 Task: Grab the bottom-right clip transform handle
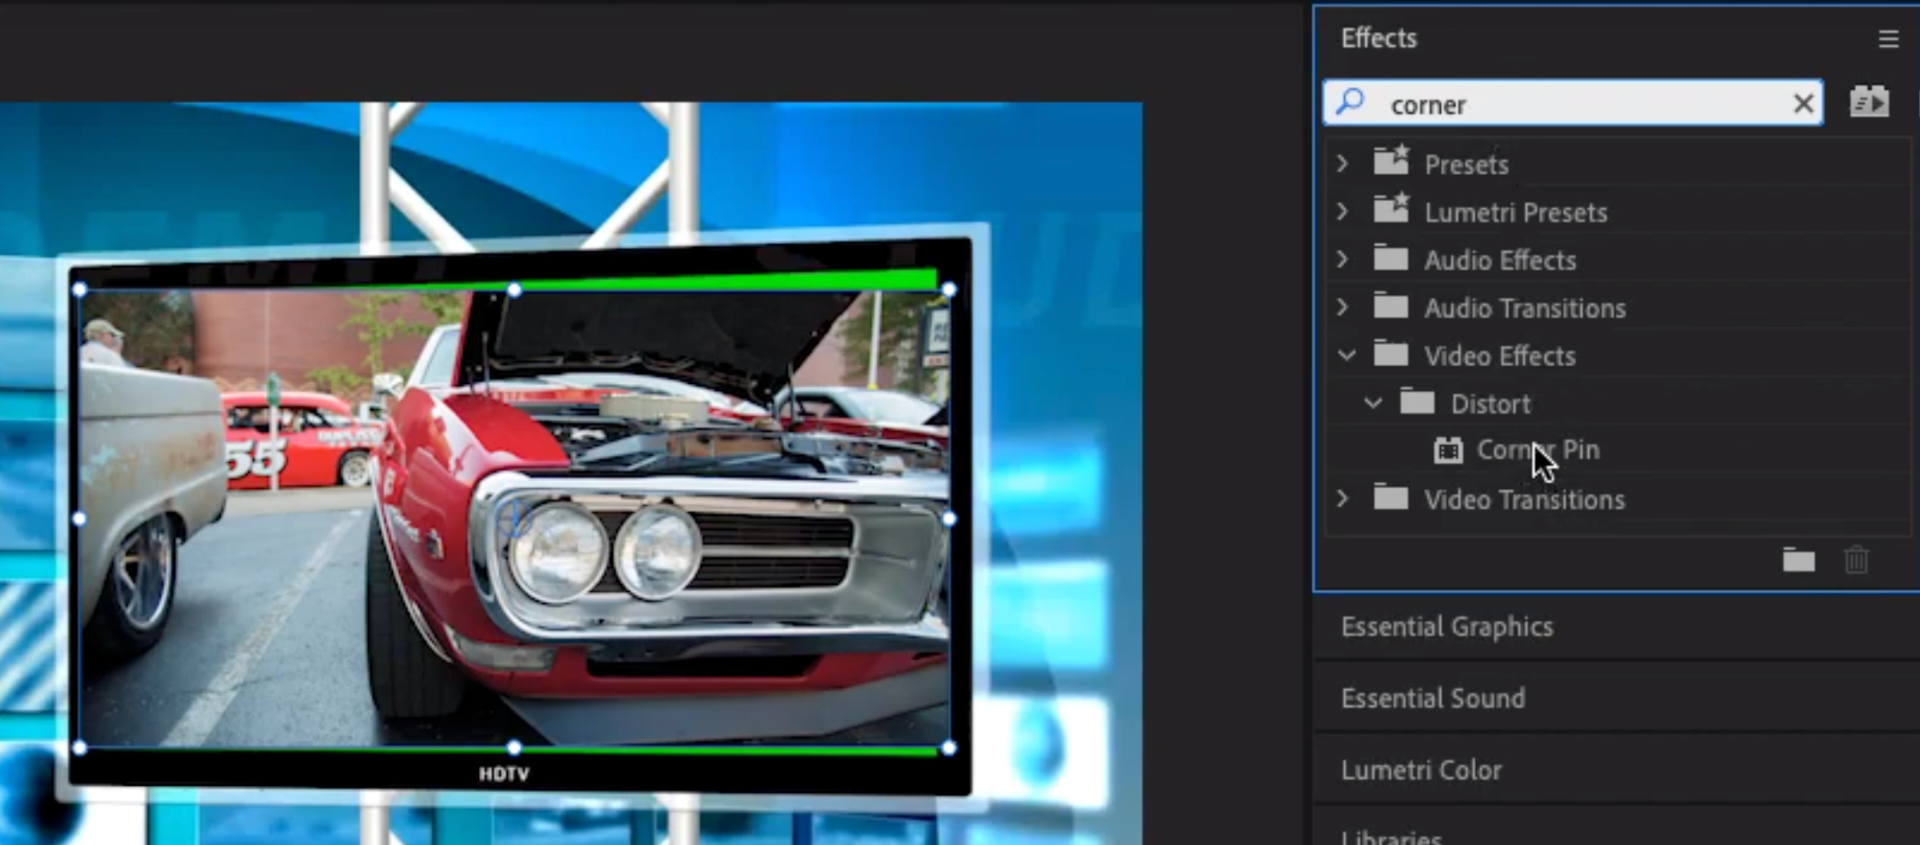pyautogui.click(x=949, y=747)
